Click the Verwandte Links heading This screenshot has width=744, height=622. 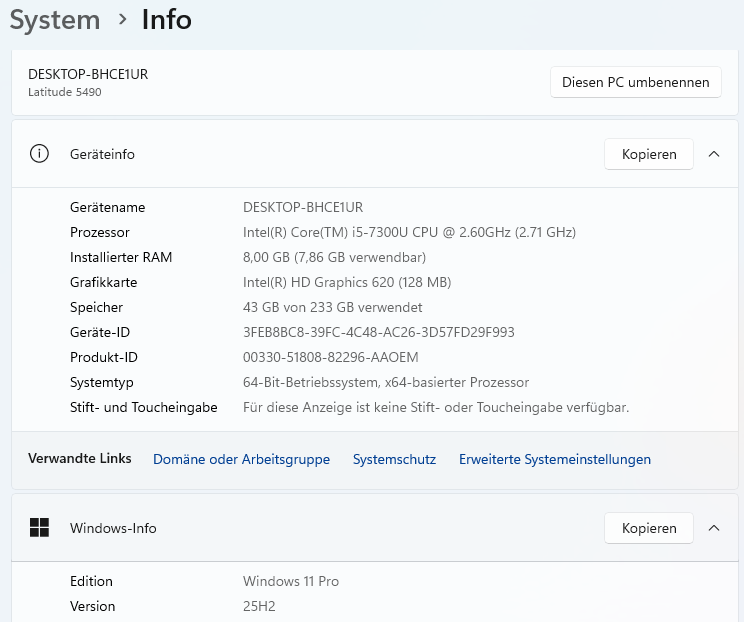pyautogui.click(x=80, y=458)
